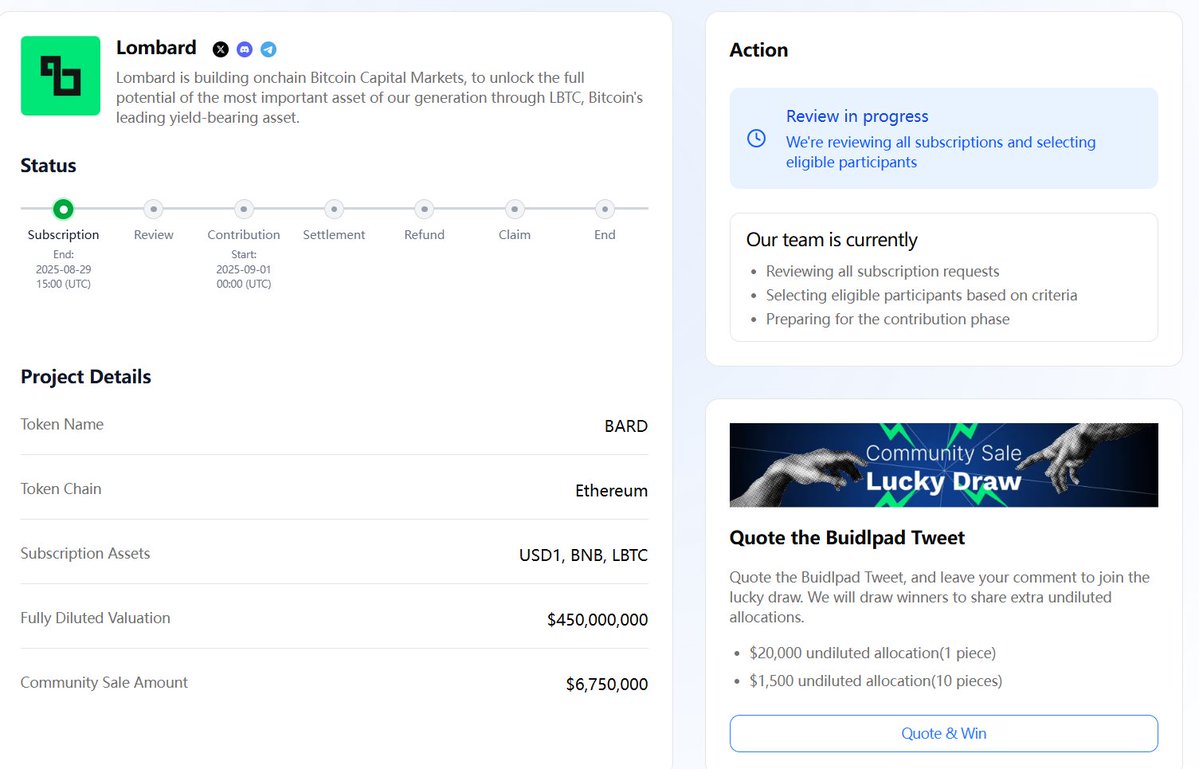Click the $20,000 undiluted allocation item

click(x=872, y=654)
